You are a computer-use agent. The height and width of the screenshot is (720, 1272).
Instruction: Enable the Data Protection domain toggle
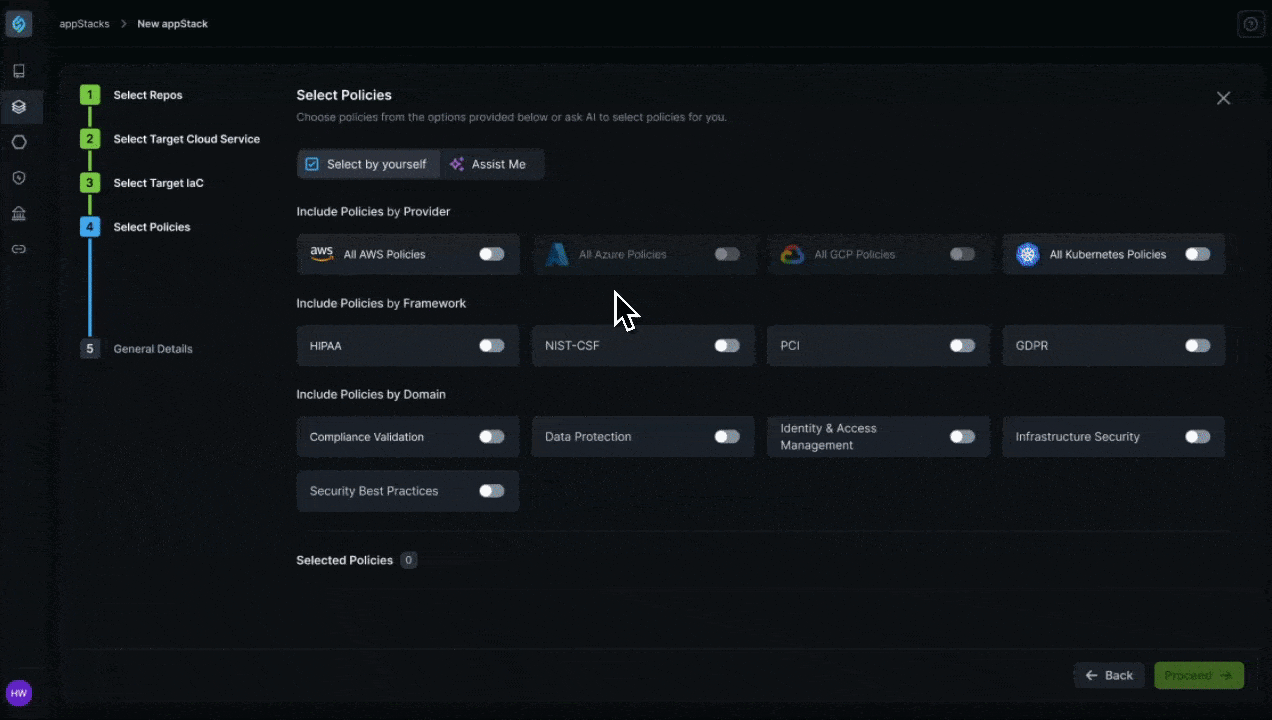point(727,437)
